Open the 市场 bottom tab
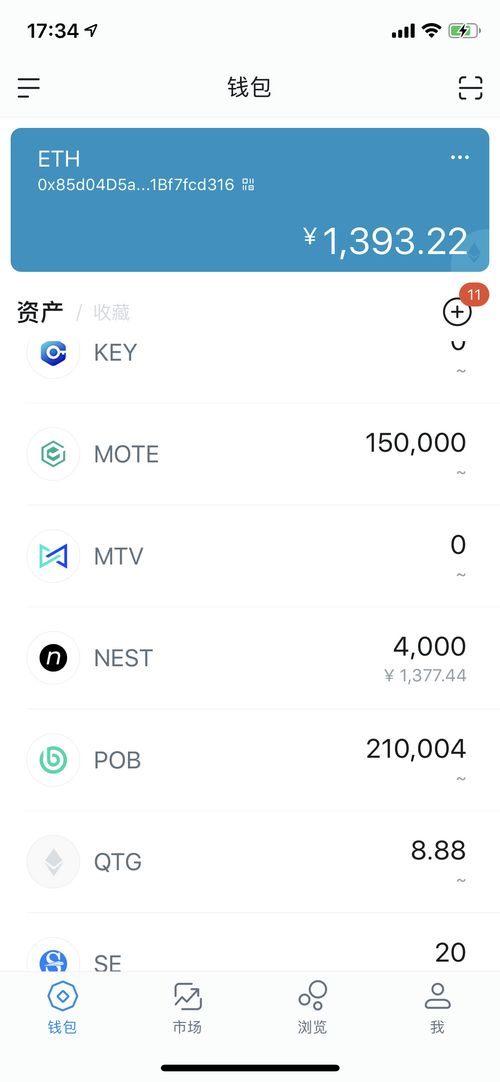 (187, 1008)
